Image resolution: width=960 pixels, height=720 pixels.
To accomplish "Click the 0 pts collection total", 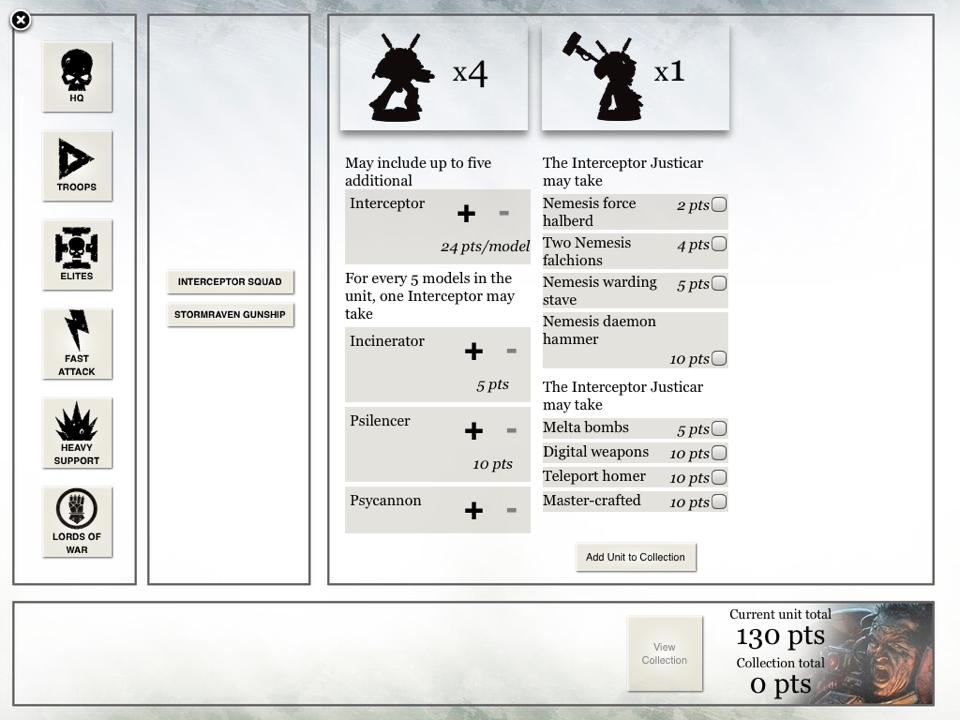I will click(x=780, y=684).
